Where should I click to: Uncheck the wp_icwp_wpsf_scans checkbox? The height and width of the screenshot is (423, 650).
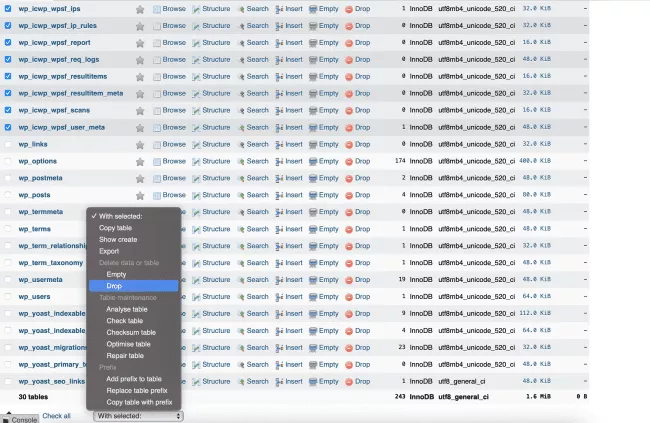pyautogui.click(x=9, y=110)
